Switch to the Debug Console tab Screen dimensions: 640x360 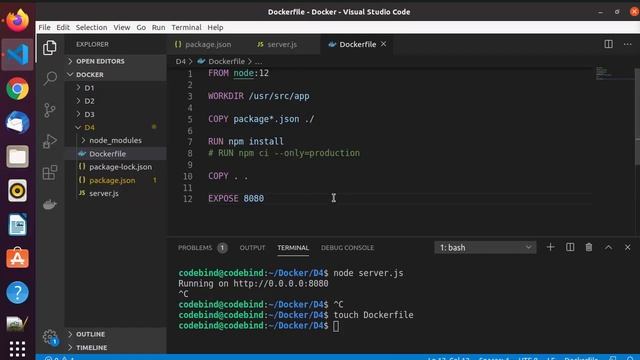pos(347,247)
